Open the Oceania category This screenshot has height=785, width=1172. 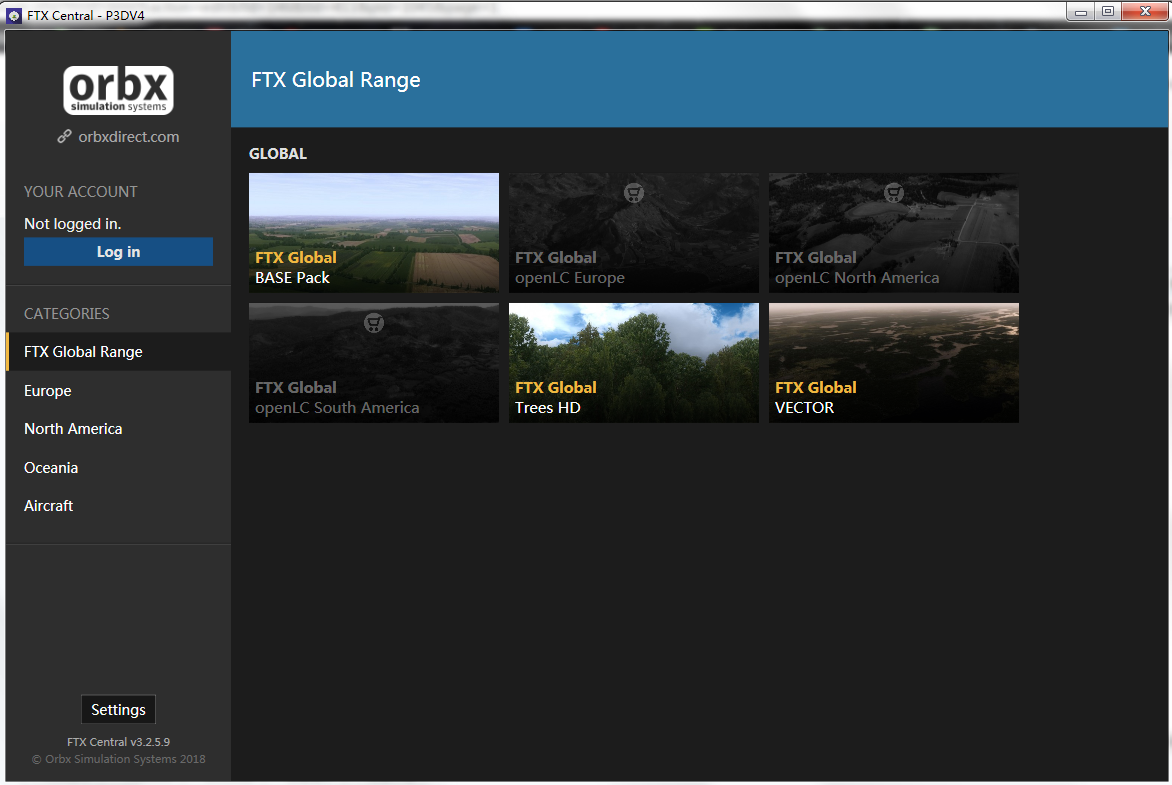click(x=118, y=467)
